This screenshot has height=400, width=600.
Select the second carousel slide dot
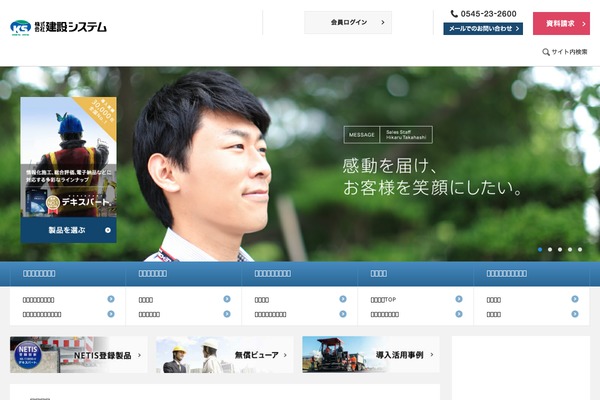coord(550,250)
